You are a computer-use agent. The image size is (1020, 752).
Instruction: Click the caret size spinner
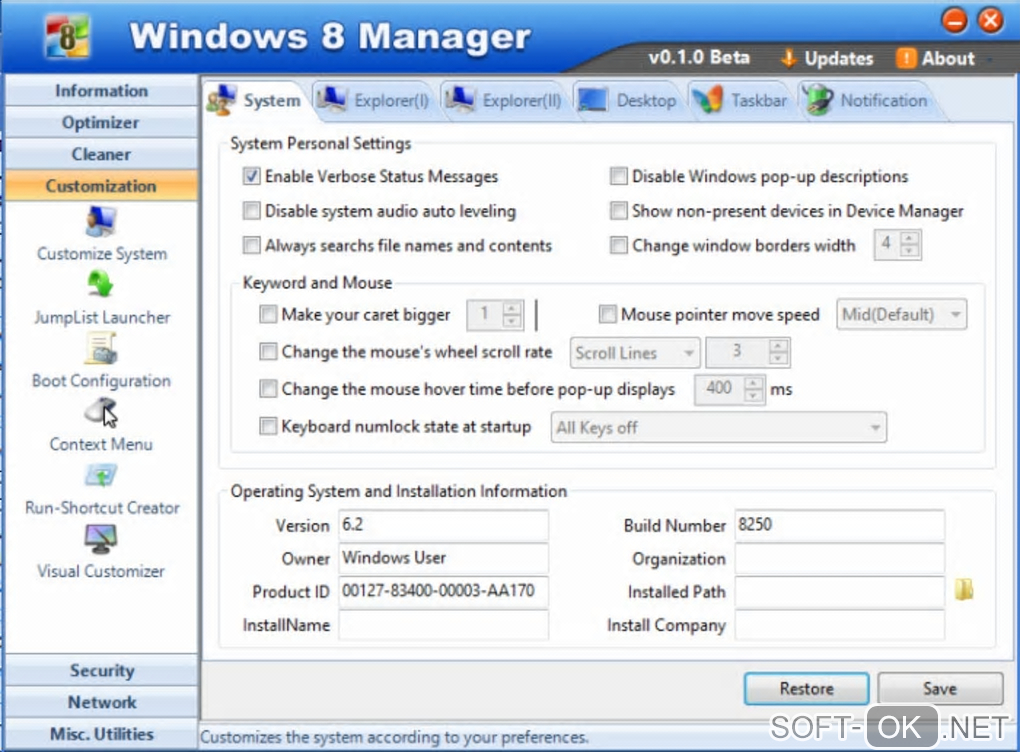point(495,315)
